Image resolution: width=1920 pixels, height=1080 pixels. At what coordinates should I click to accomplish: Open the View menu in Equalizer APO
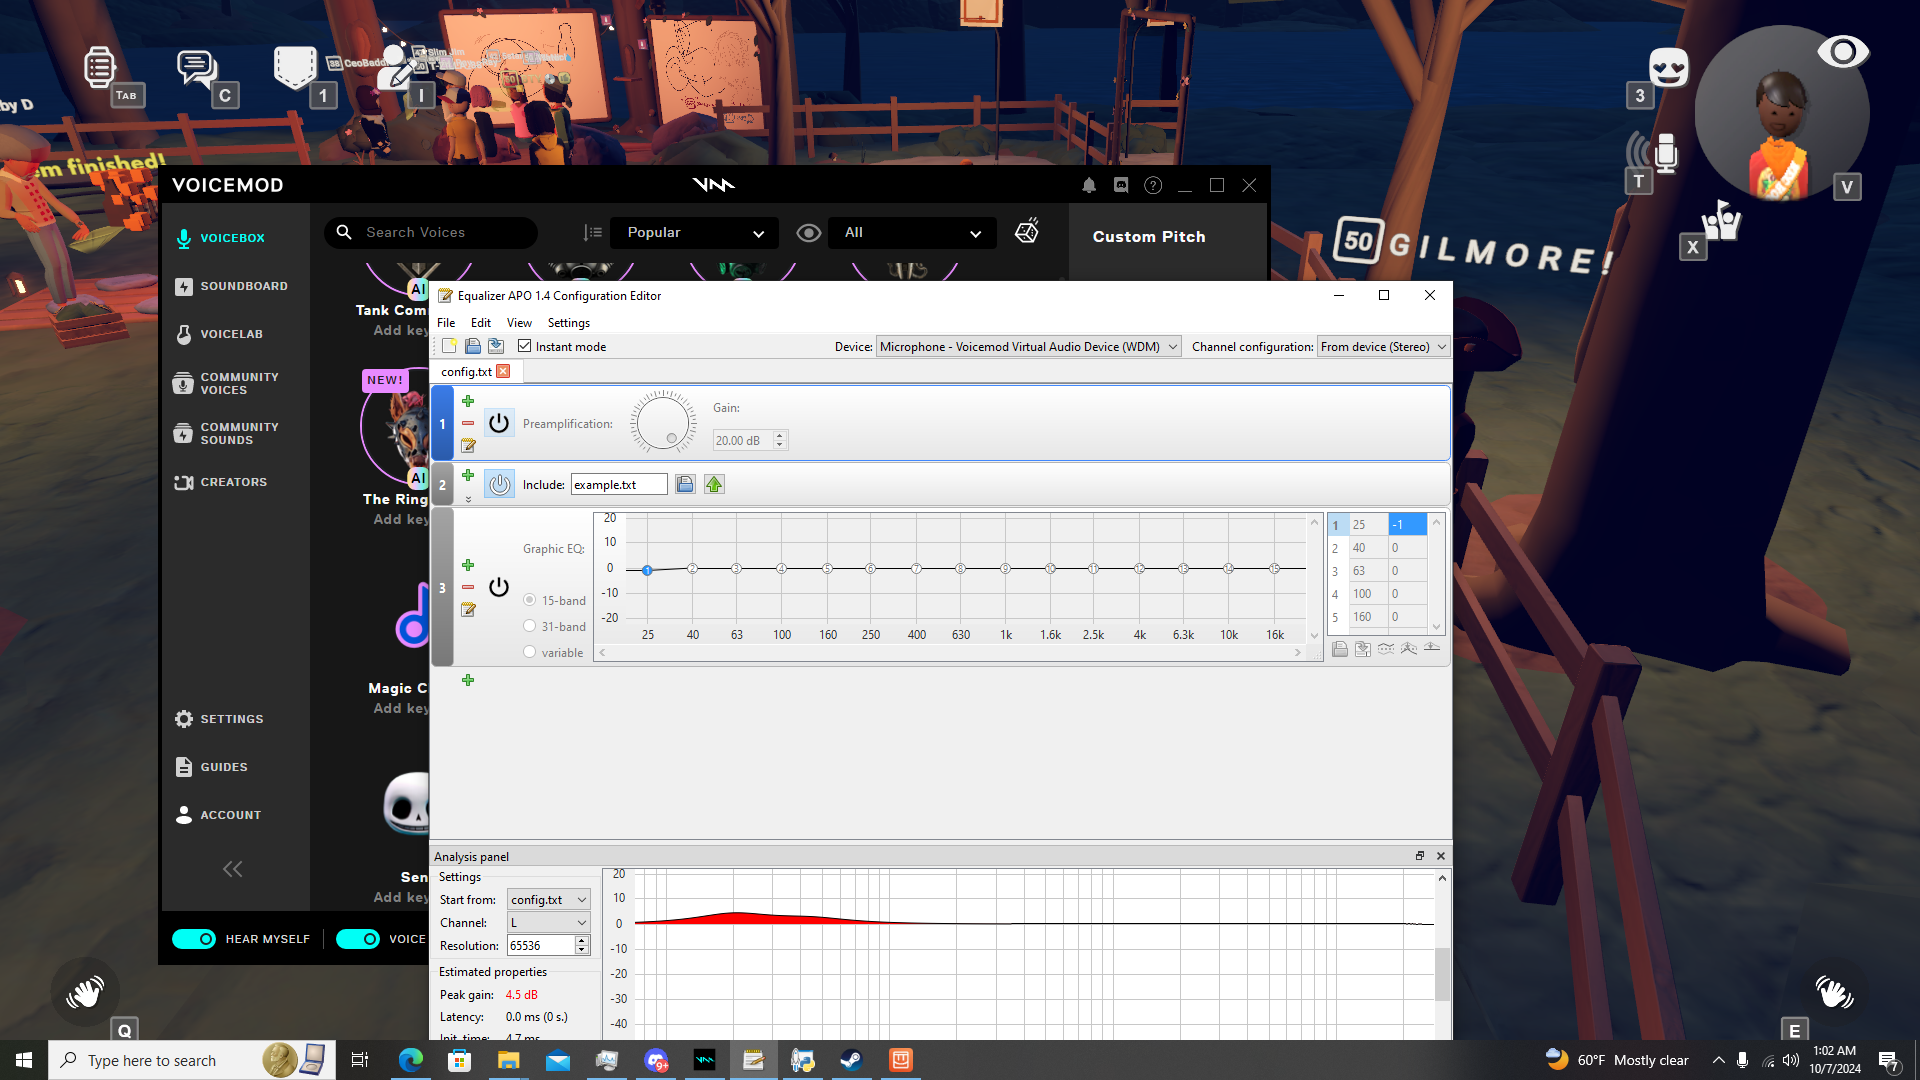pos(519,322)
